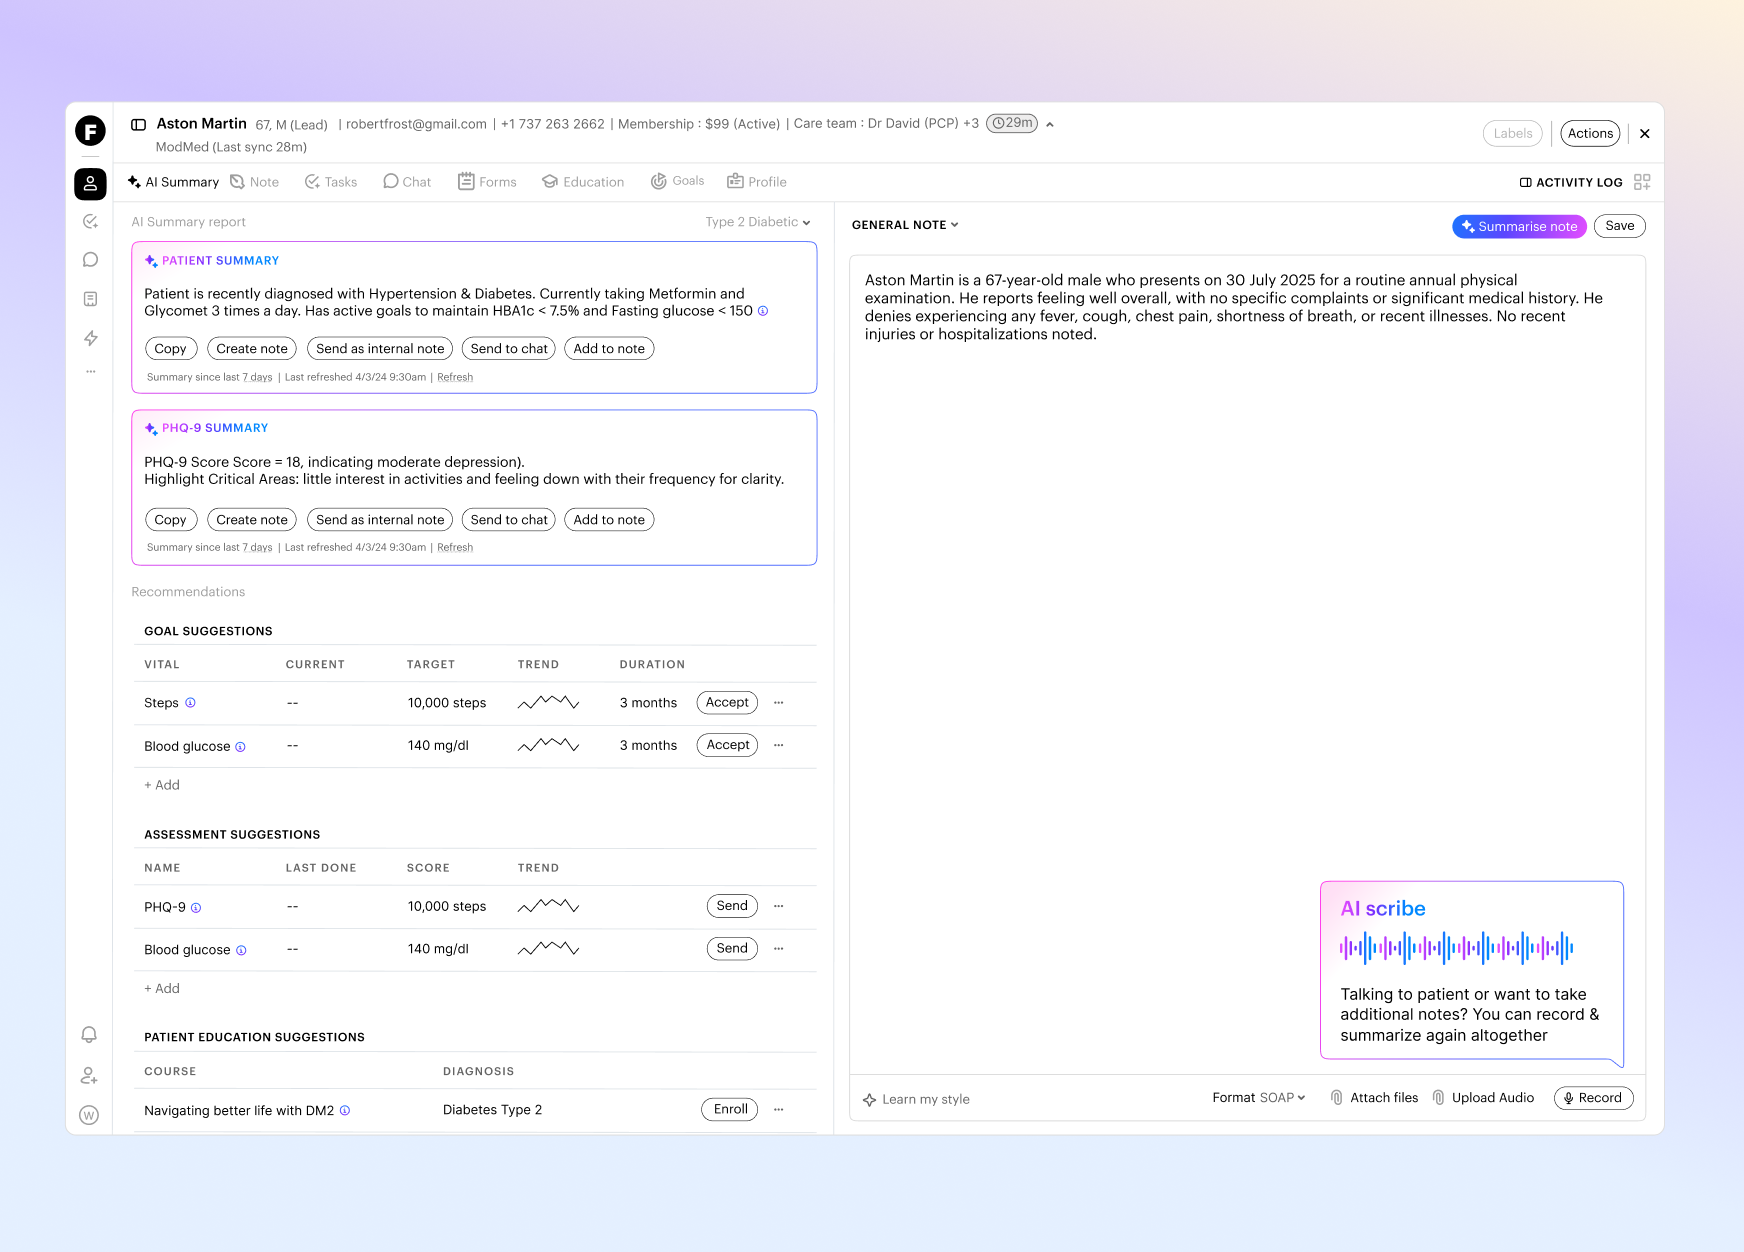Toggle the side panel icon beside patient name
The image size is (1744, 1252).
[x=139, y=125]
